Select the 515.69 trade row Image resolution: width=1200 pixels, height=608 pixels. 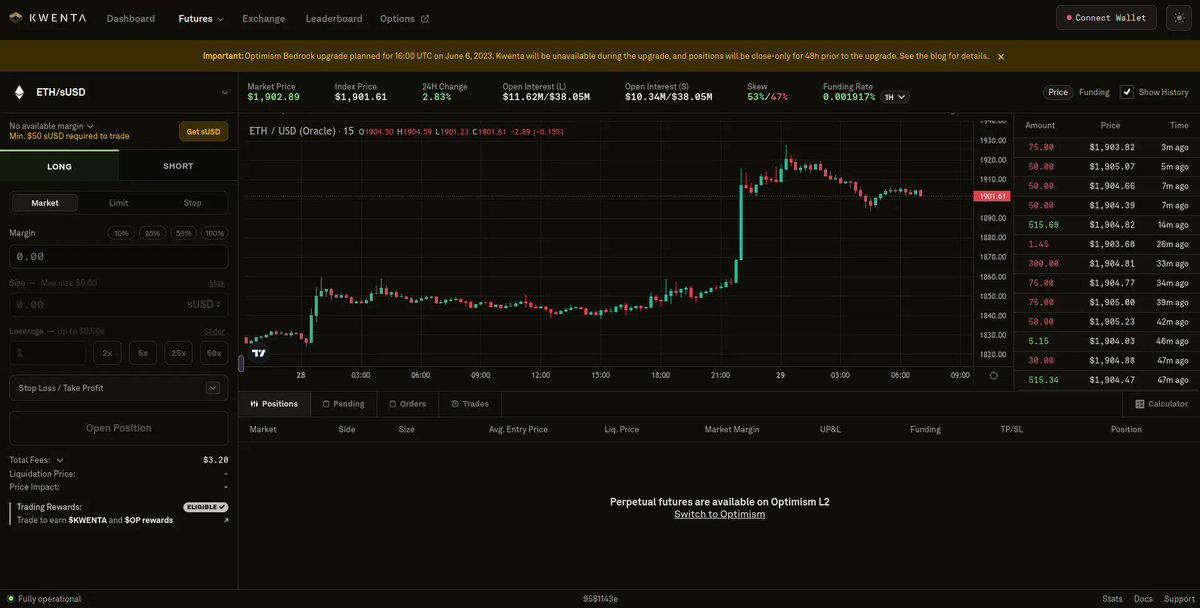pos(1107,225)
